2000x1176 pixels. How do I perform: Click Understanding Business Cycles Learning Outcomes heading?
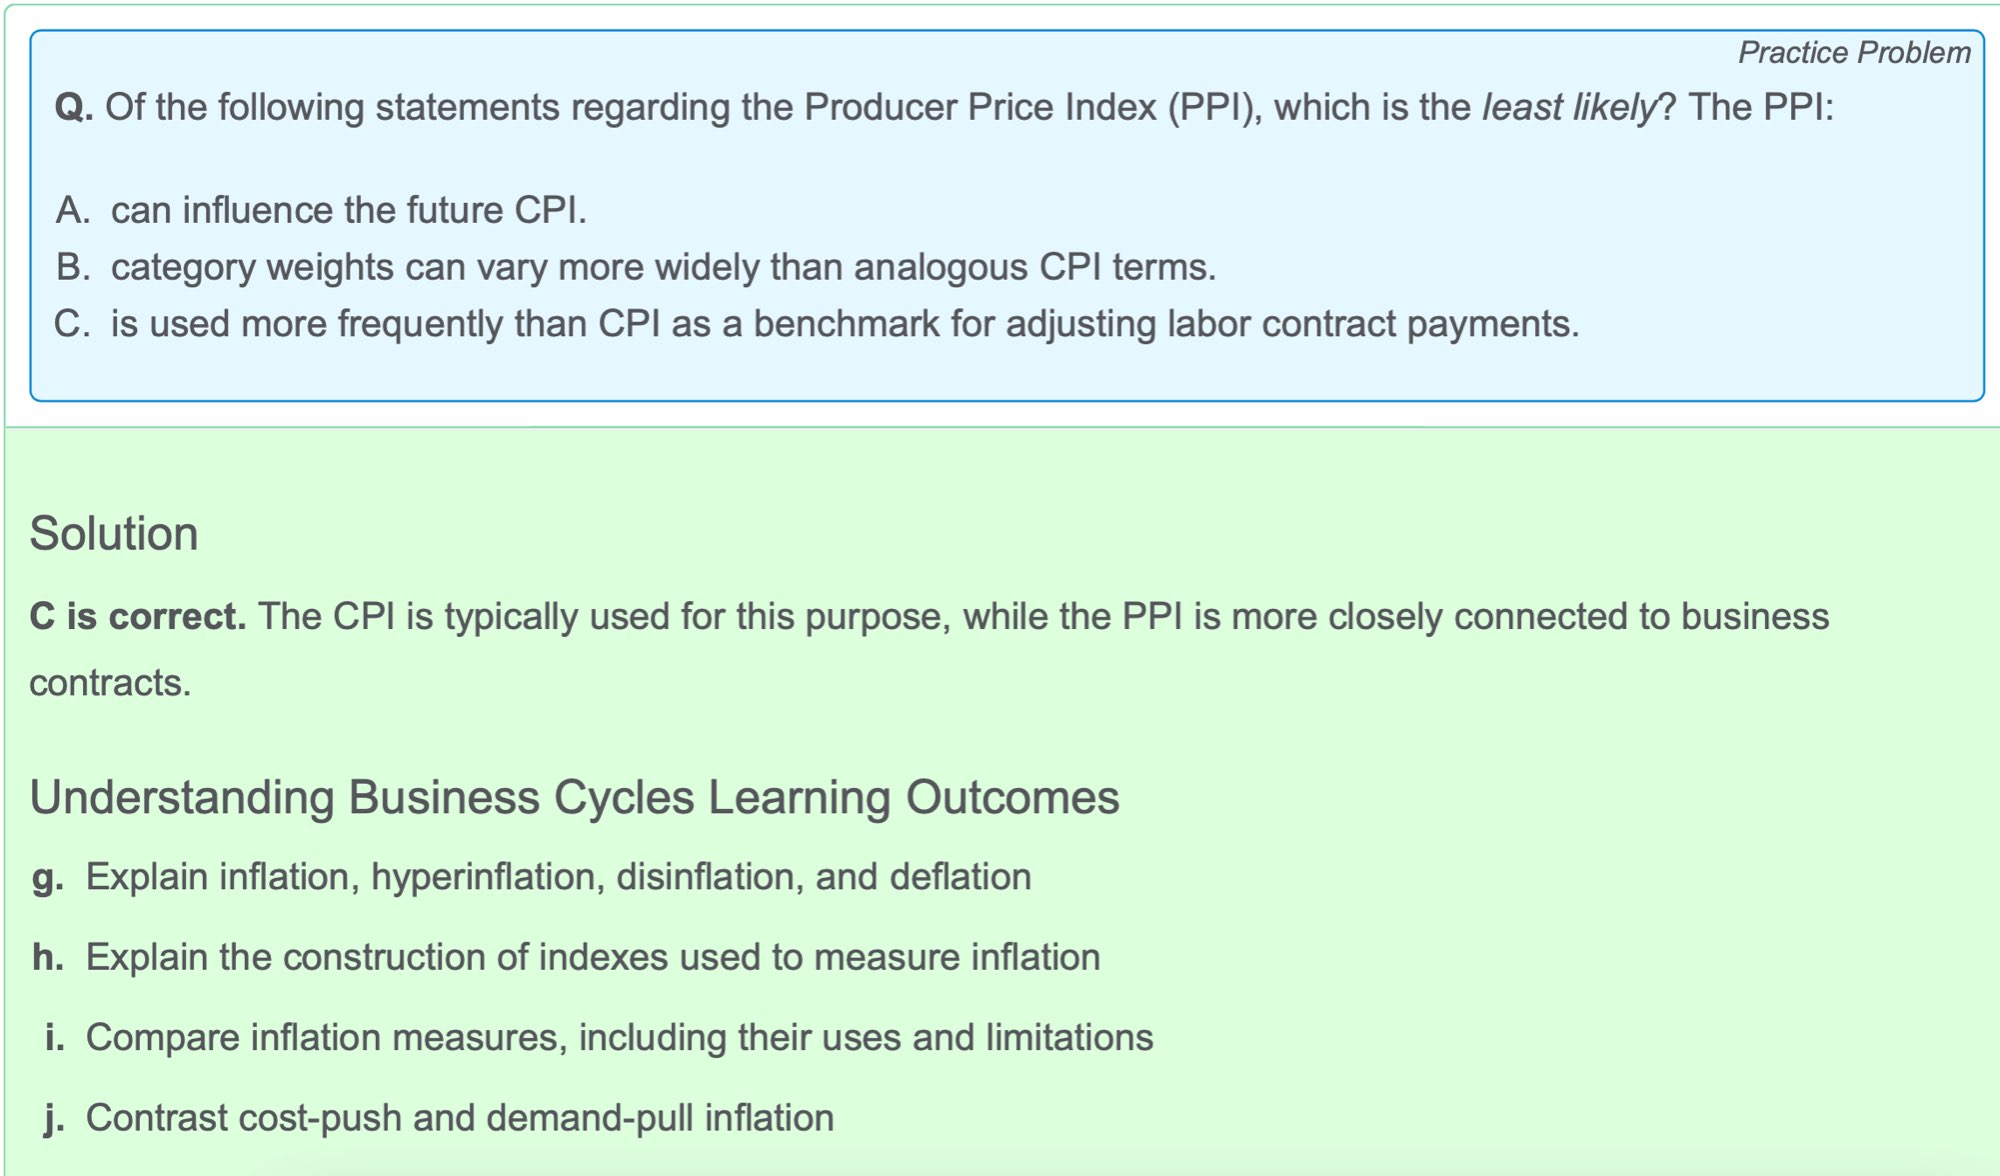pos(574,798)
